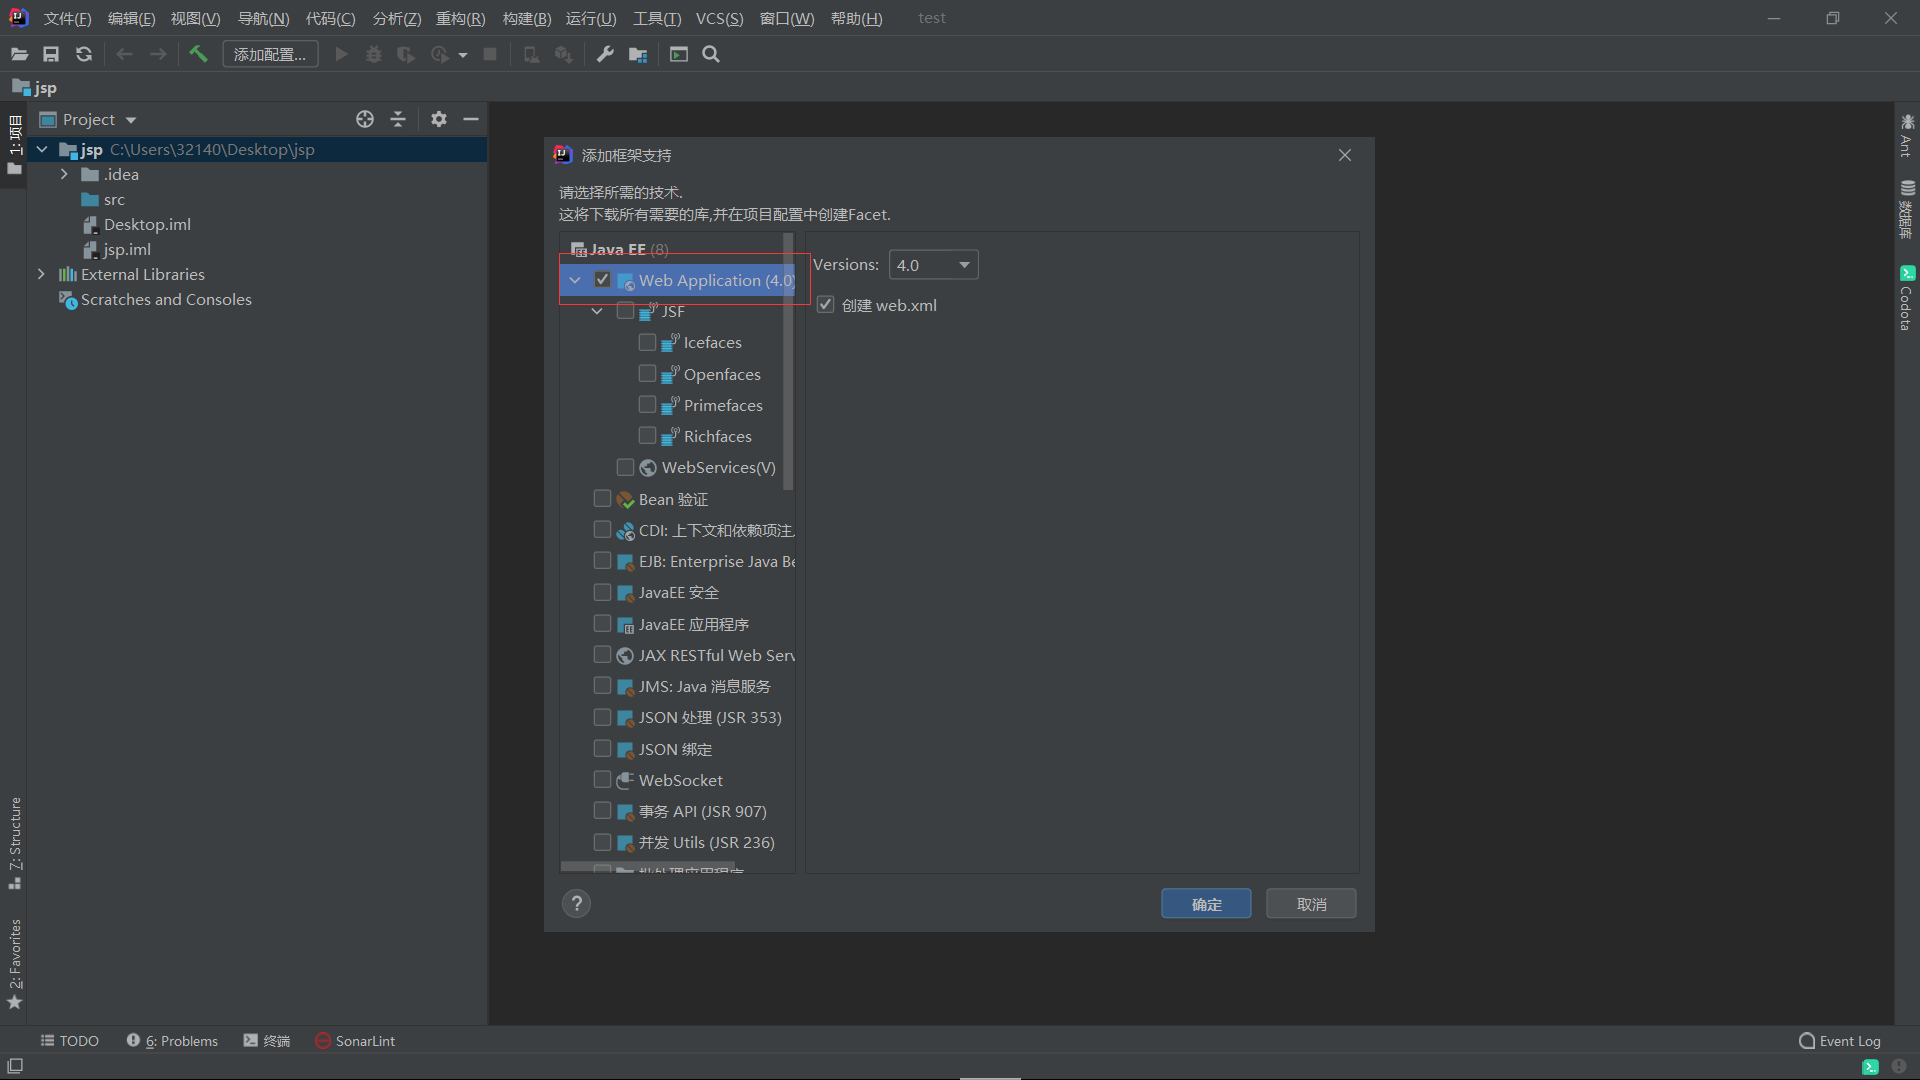Open the Codota side panel
The width and height of the screenshot is (1920, 1080).
pyautogui.click(x=1907, y=298)
